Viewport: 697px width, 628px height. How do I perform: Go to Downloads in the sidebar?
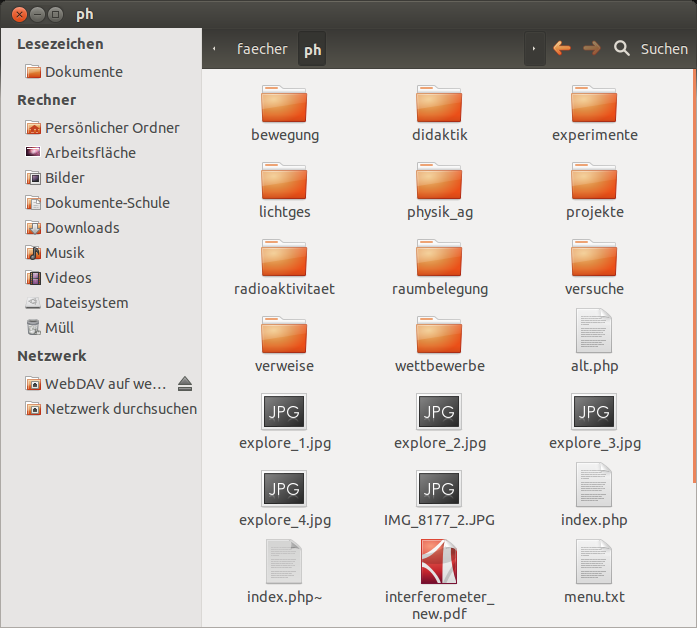[82, 228]
